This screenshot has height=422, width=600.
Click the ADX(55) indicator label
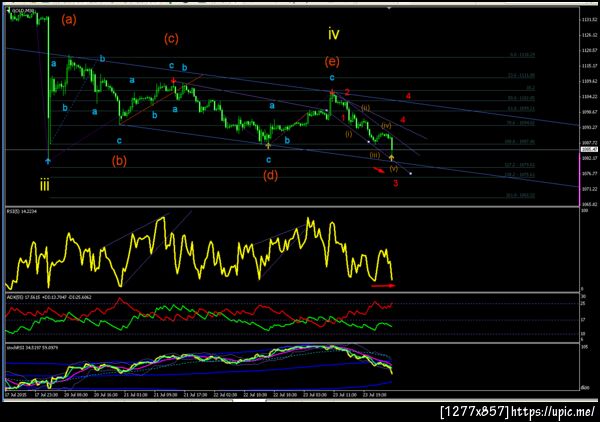(49, 297)
